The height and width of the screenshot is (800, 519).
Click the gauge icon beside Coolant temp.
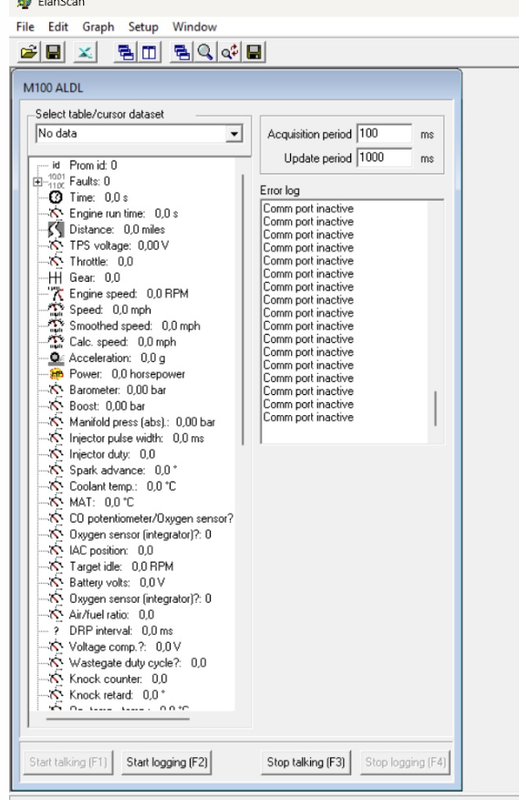click(56, 486)
